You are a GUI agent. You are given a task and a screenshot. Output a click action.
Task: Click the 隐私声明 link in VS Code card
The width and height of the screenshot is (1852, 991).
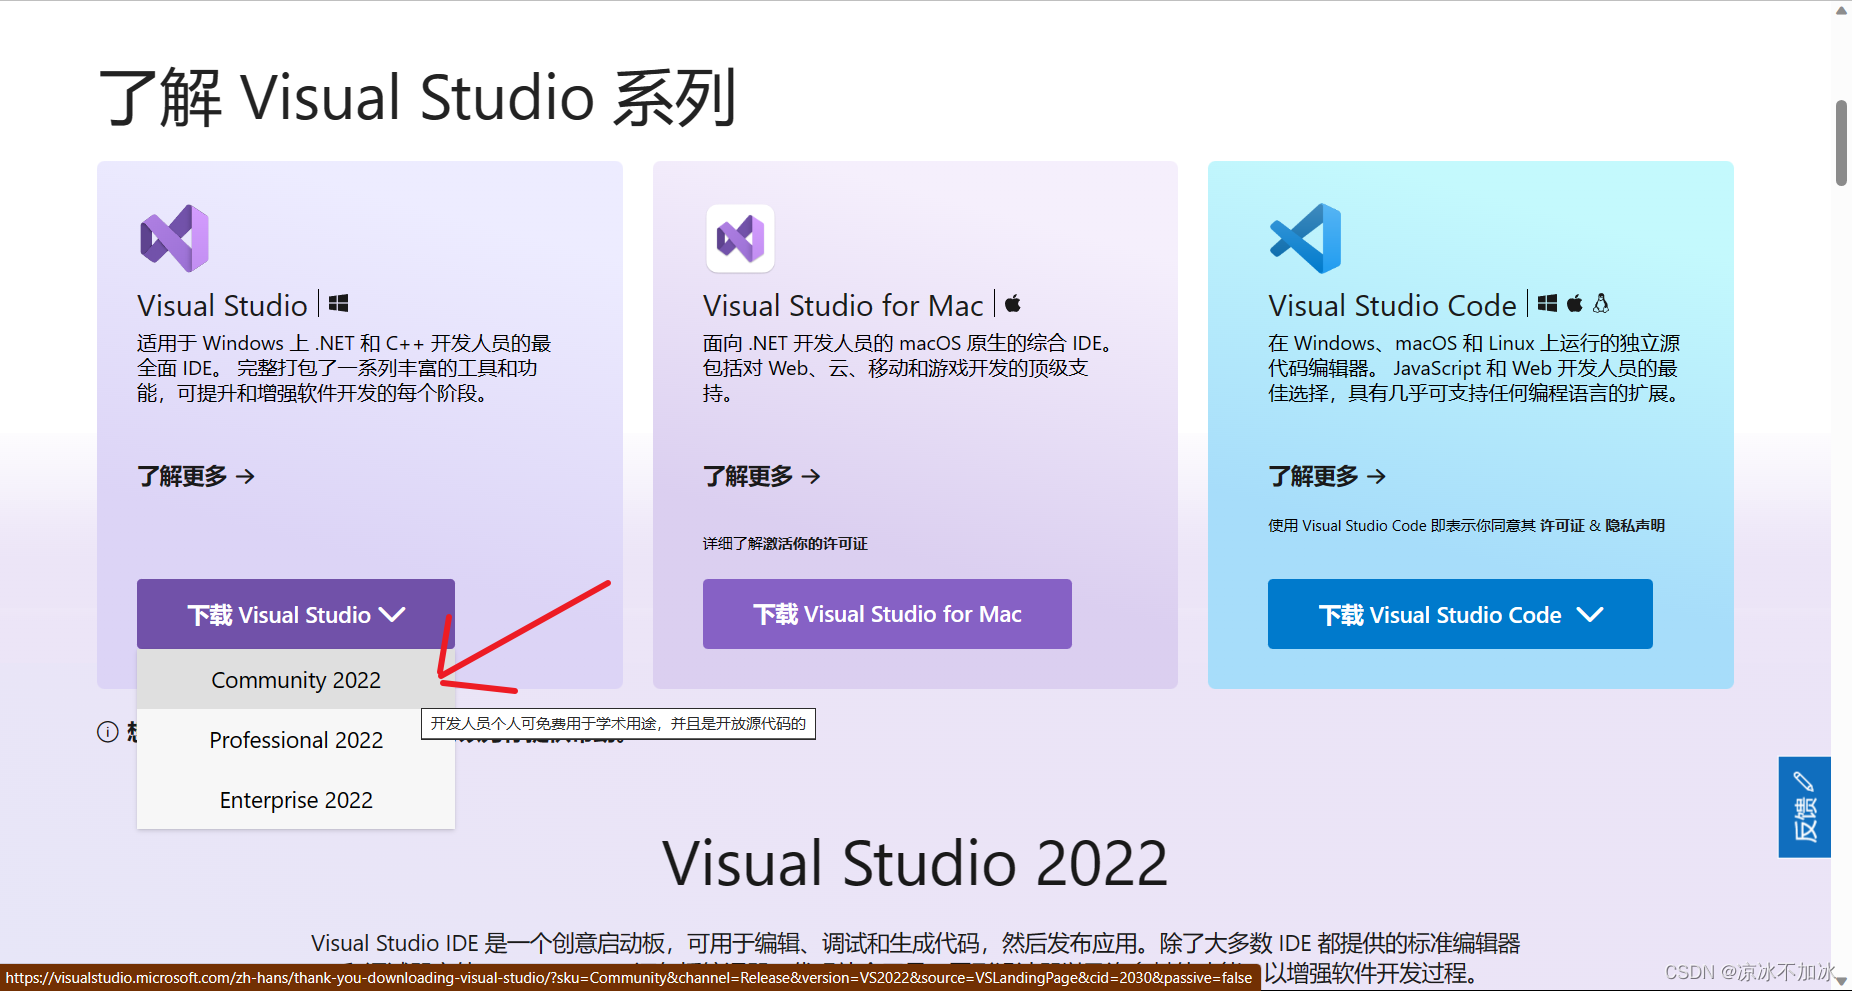(1634, 525)
